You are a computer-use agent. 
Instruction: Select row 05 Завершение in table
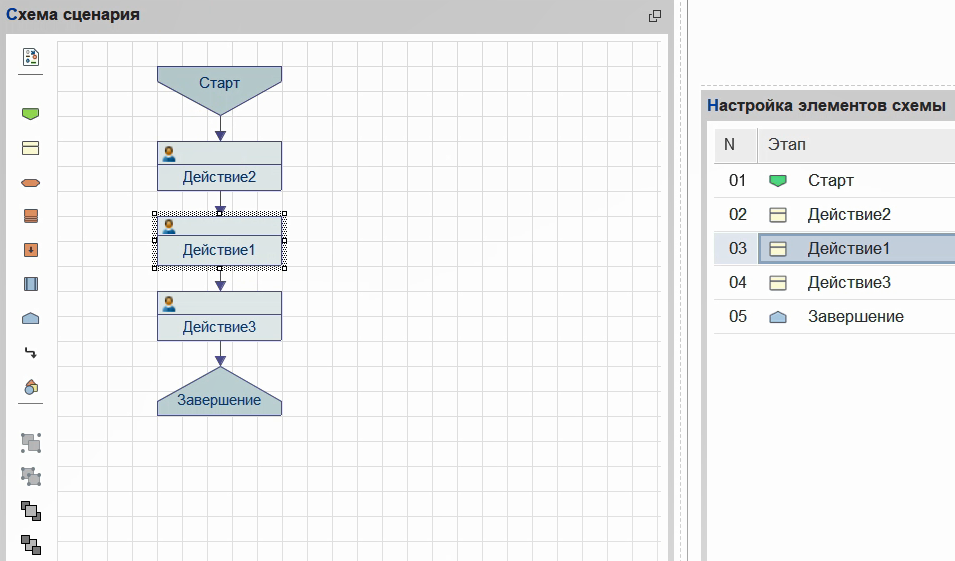tap(834, 317)
